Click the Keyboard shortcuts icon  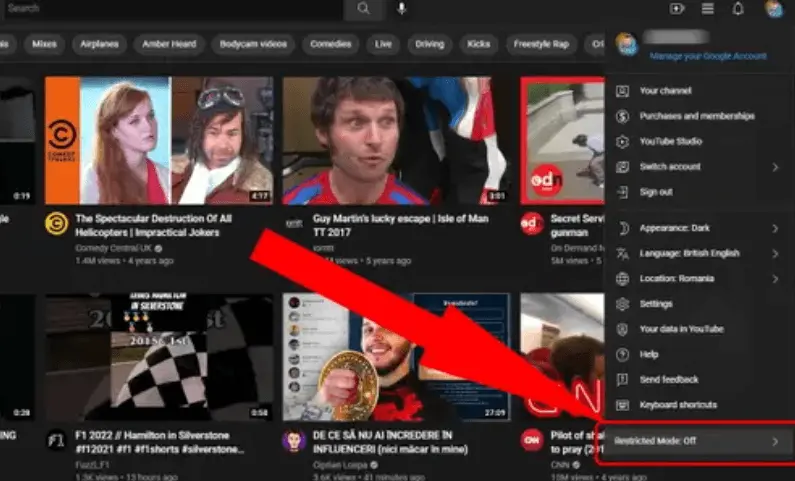pyautogui.click(x=623, y=405)
